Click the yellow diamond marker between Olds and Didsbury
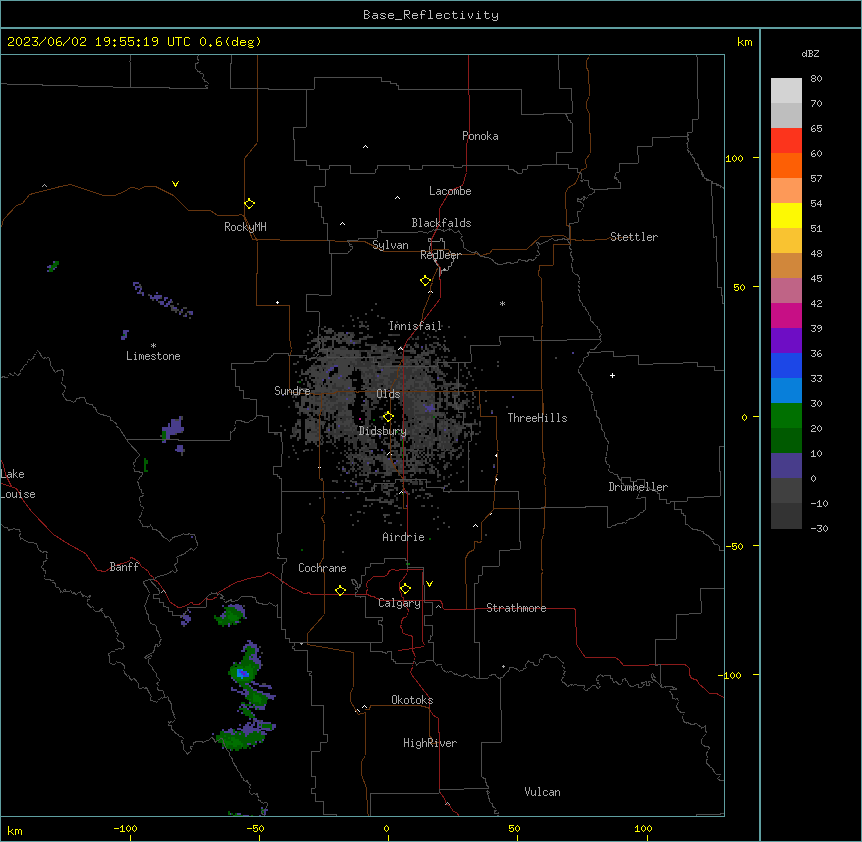Screen dimensions: 862x842 point(388,417)
